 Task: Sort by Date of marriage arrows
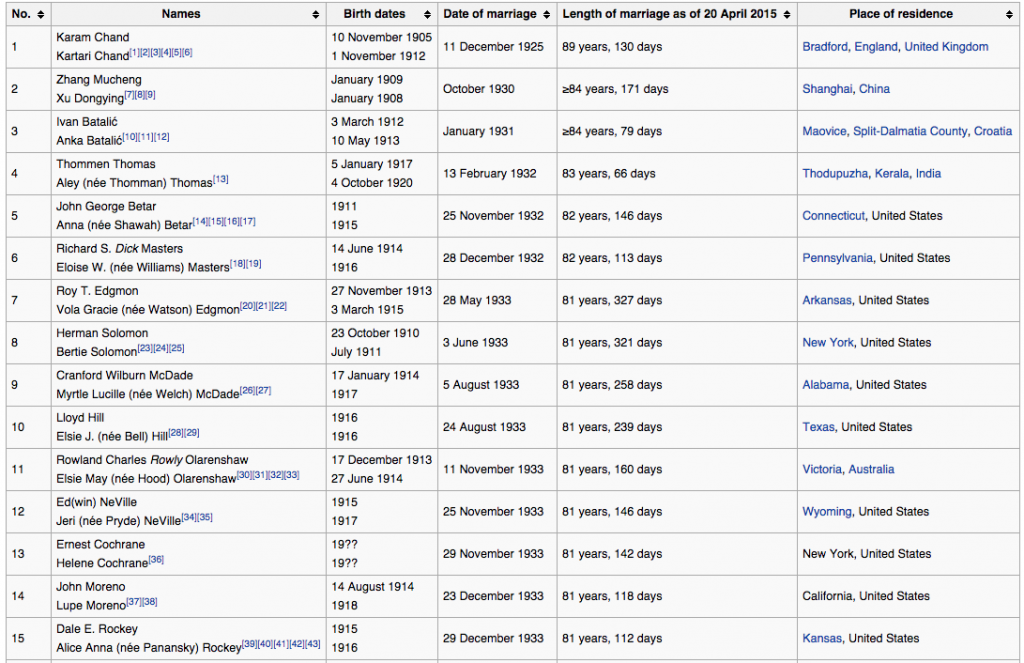547,14
